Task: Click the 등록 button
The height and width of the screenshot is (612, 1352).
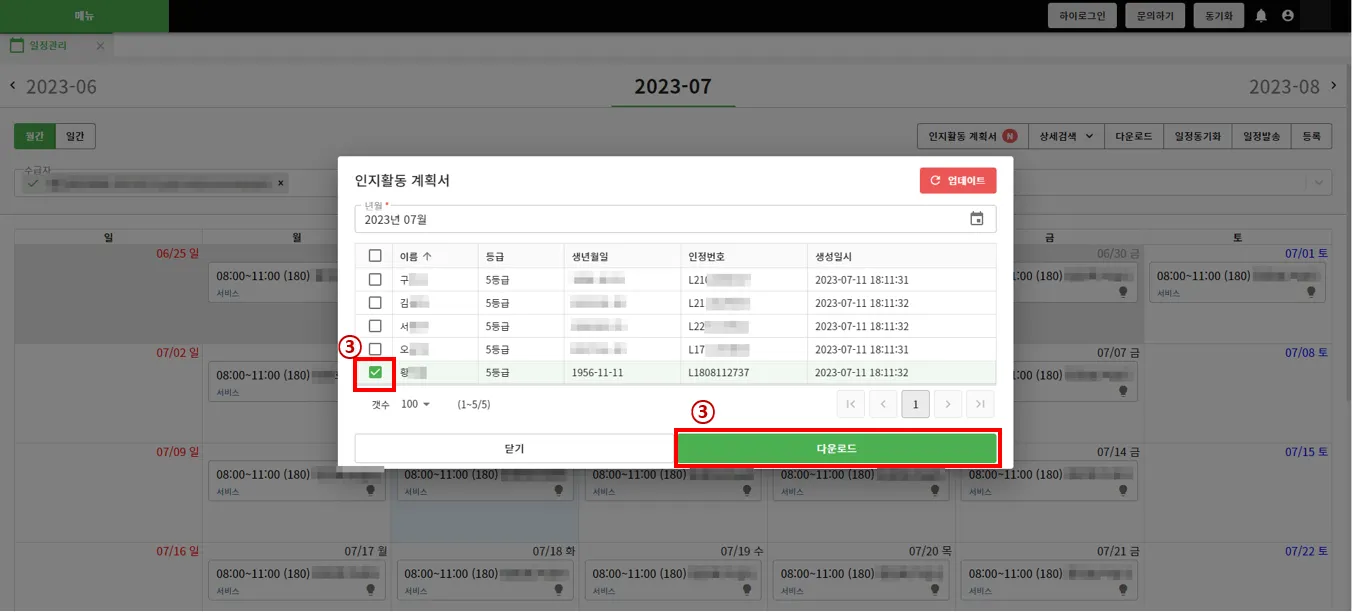Action: point(1311,136)
